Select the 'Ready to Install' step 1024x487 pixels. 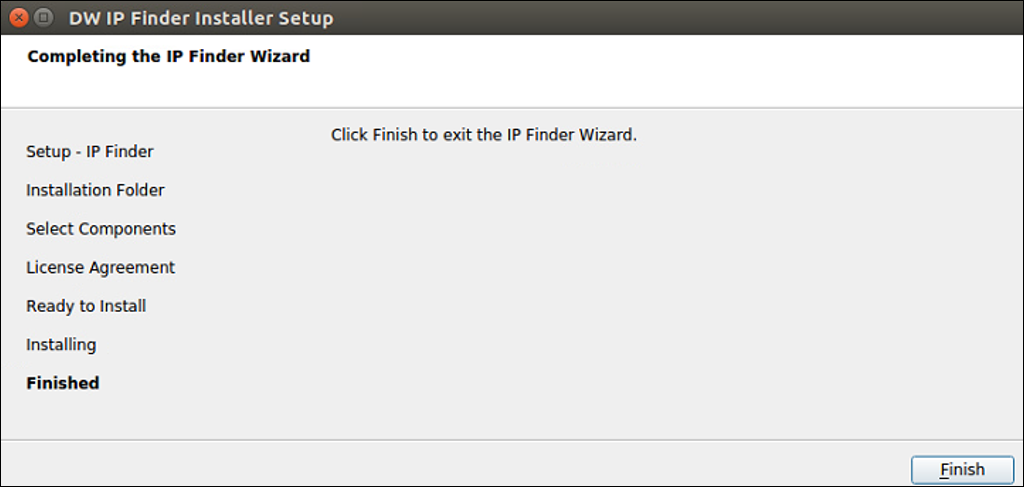(86, 306)
